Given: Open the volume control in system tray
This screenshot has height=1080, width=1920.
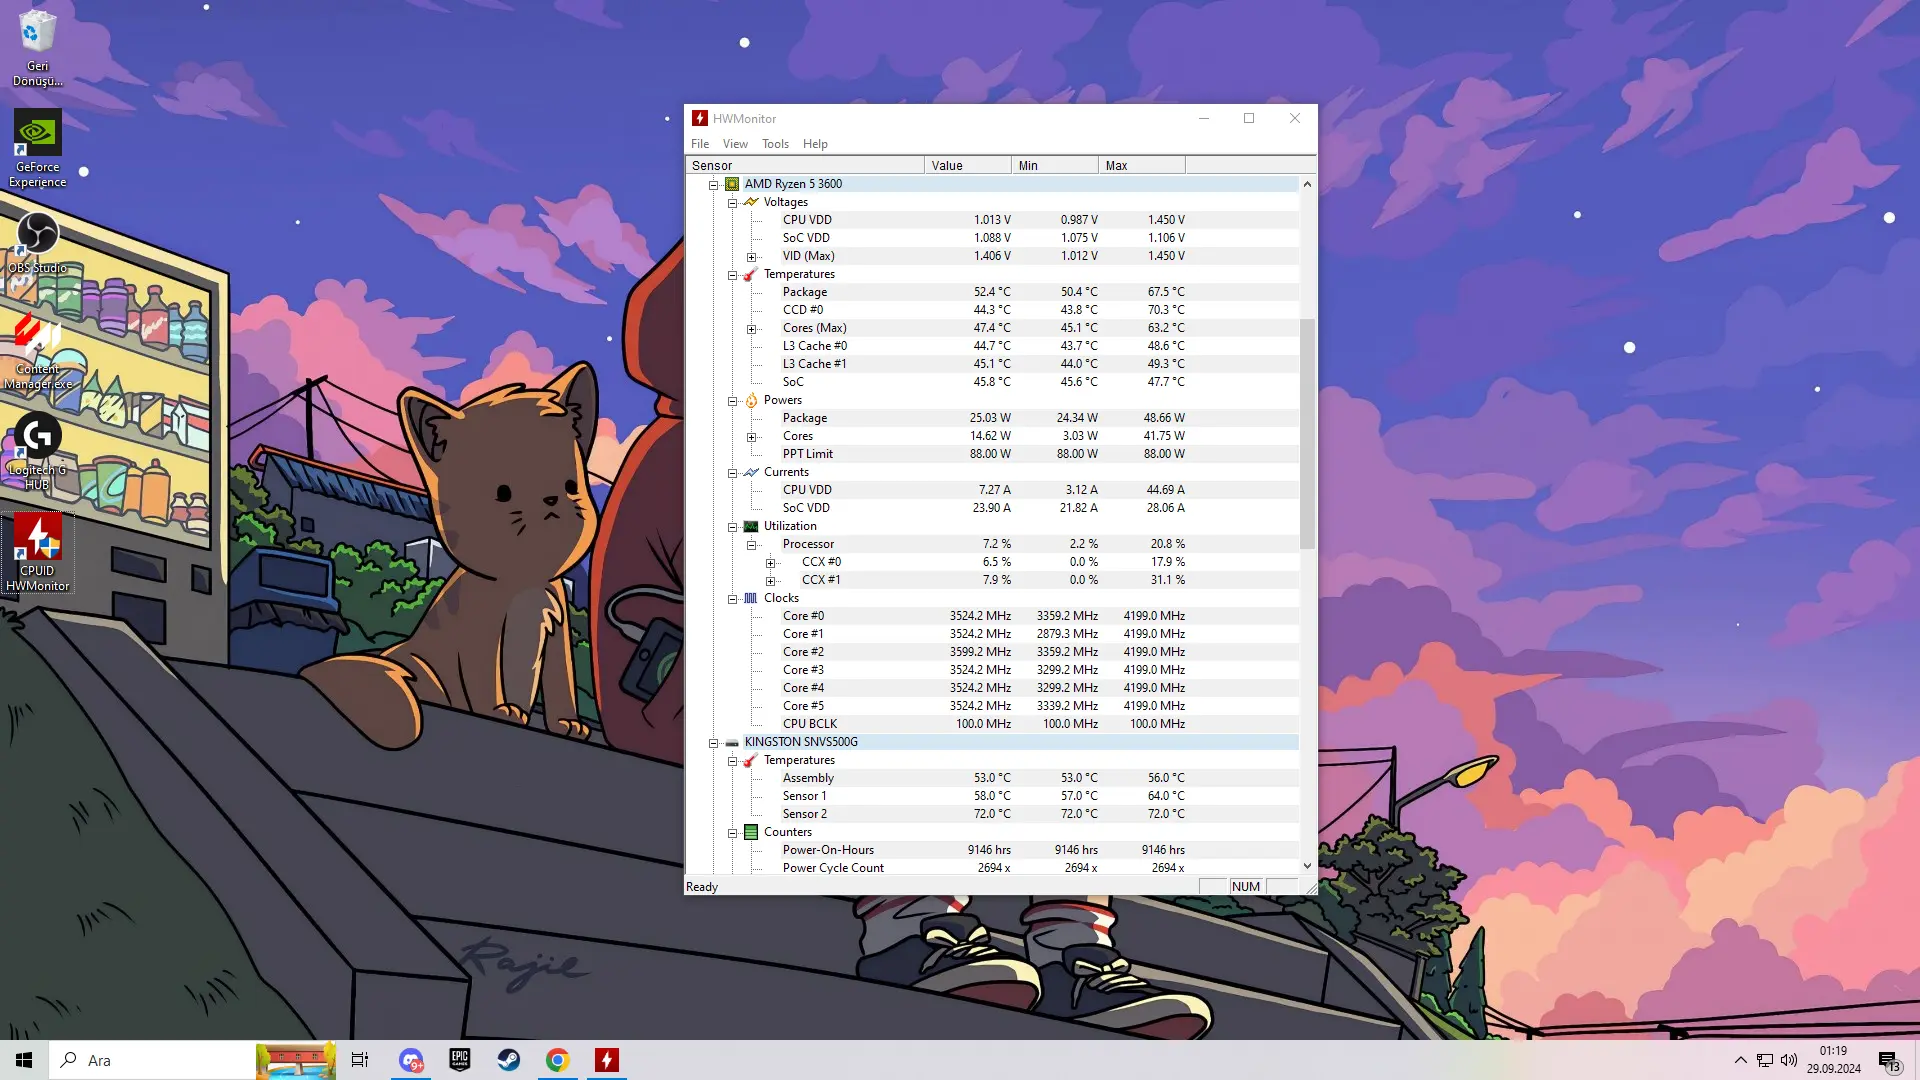Looking at the screenshot, I should pos(1789,1060).
